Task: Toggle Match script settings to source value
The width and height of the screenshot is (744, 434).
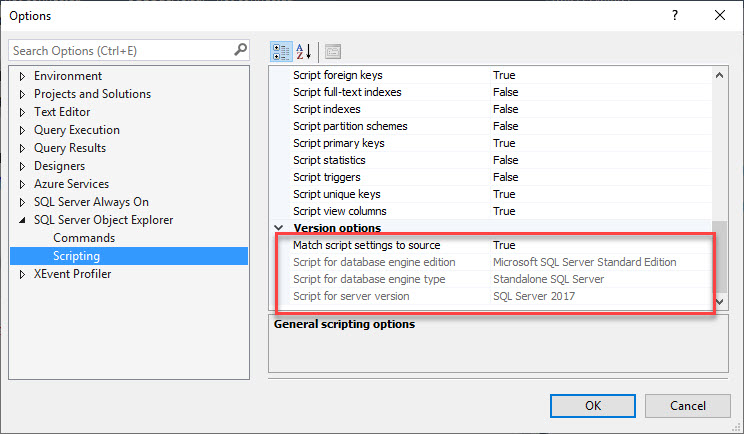Action: coord(600,245)
